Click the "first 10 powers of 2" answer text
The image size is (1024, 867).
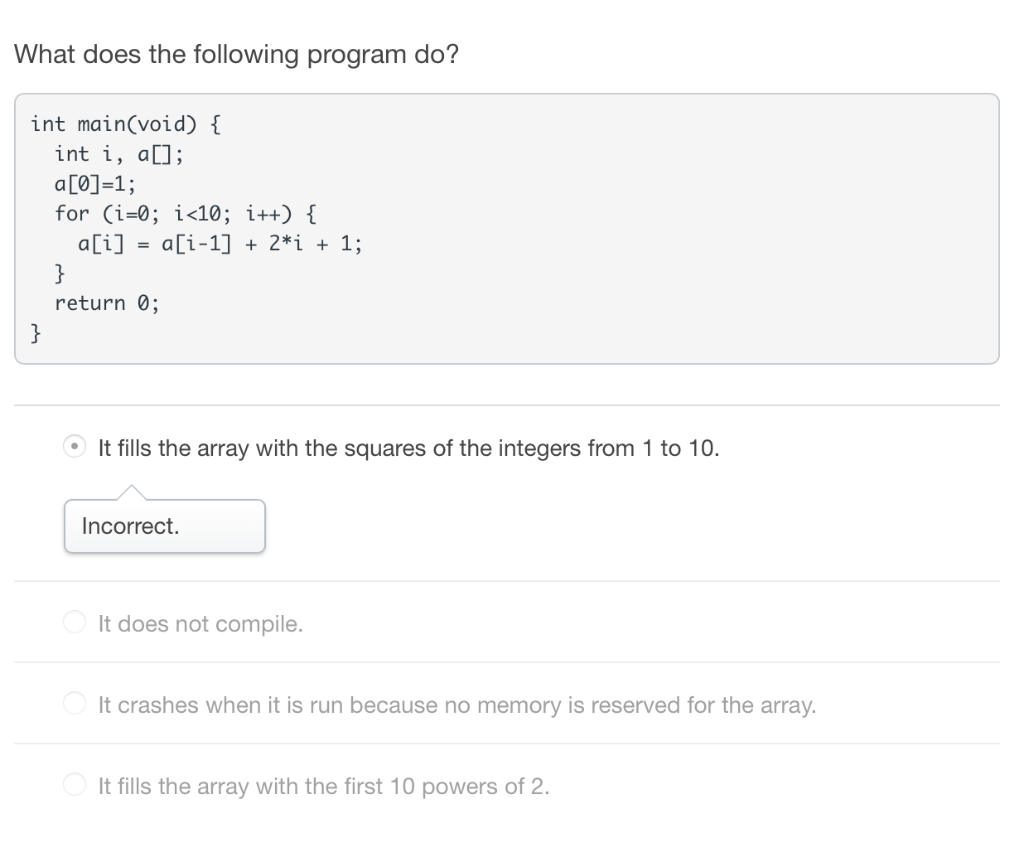324,787
